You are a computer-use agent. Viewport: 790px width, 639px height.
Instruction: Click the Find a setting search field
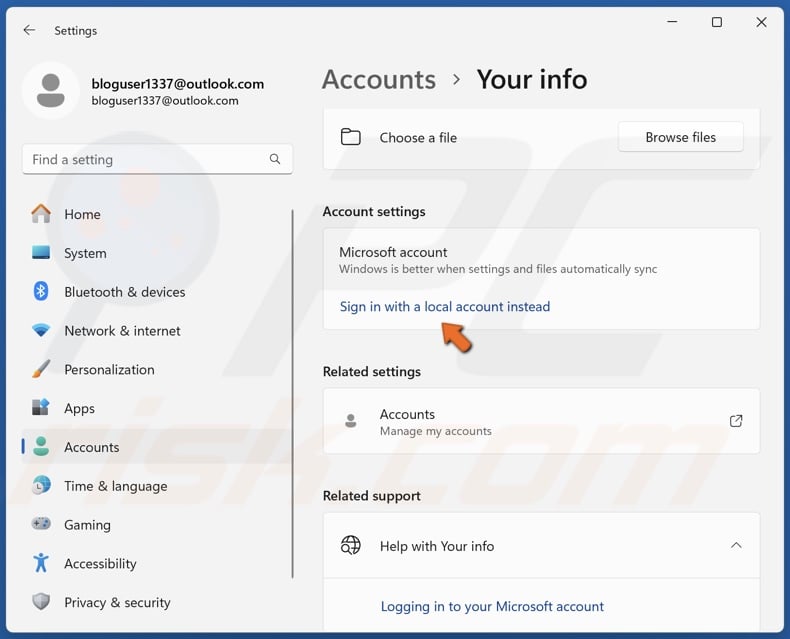(x=157, y=159)
